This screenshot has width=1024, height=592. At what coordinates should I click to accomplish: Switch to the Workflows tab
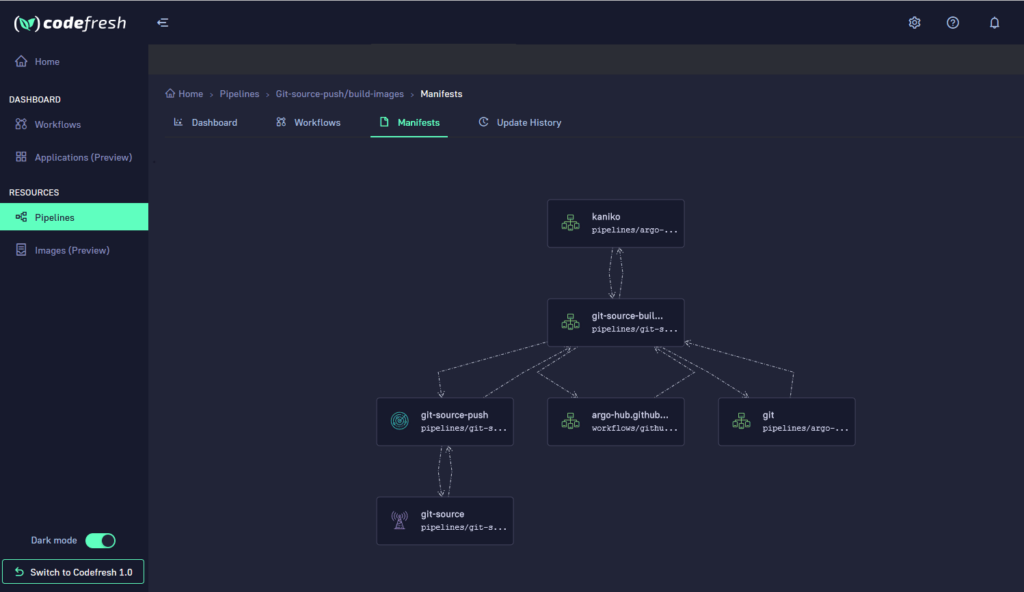click(309, 122)
